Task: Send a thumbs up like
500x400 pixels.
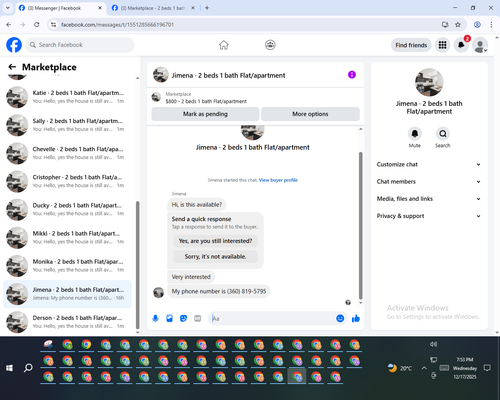Action: (x=356, y=318)
